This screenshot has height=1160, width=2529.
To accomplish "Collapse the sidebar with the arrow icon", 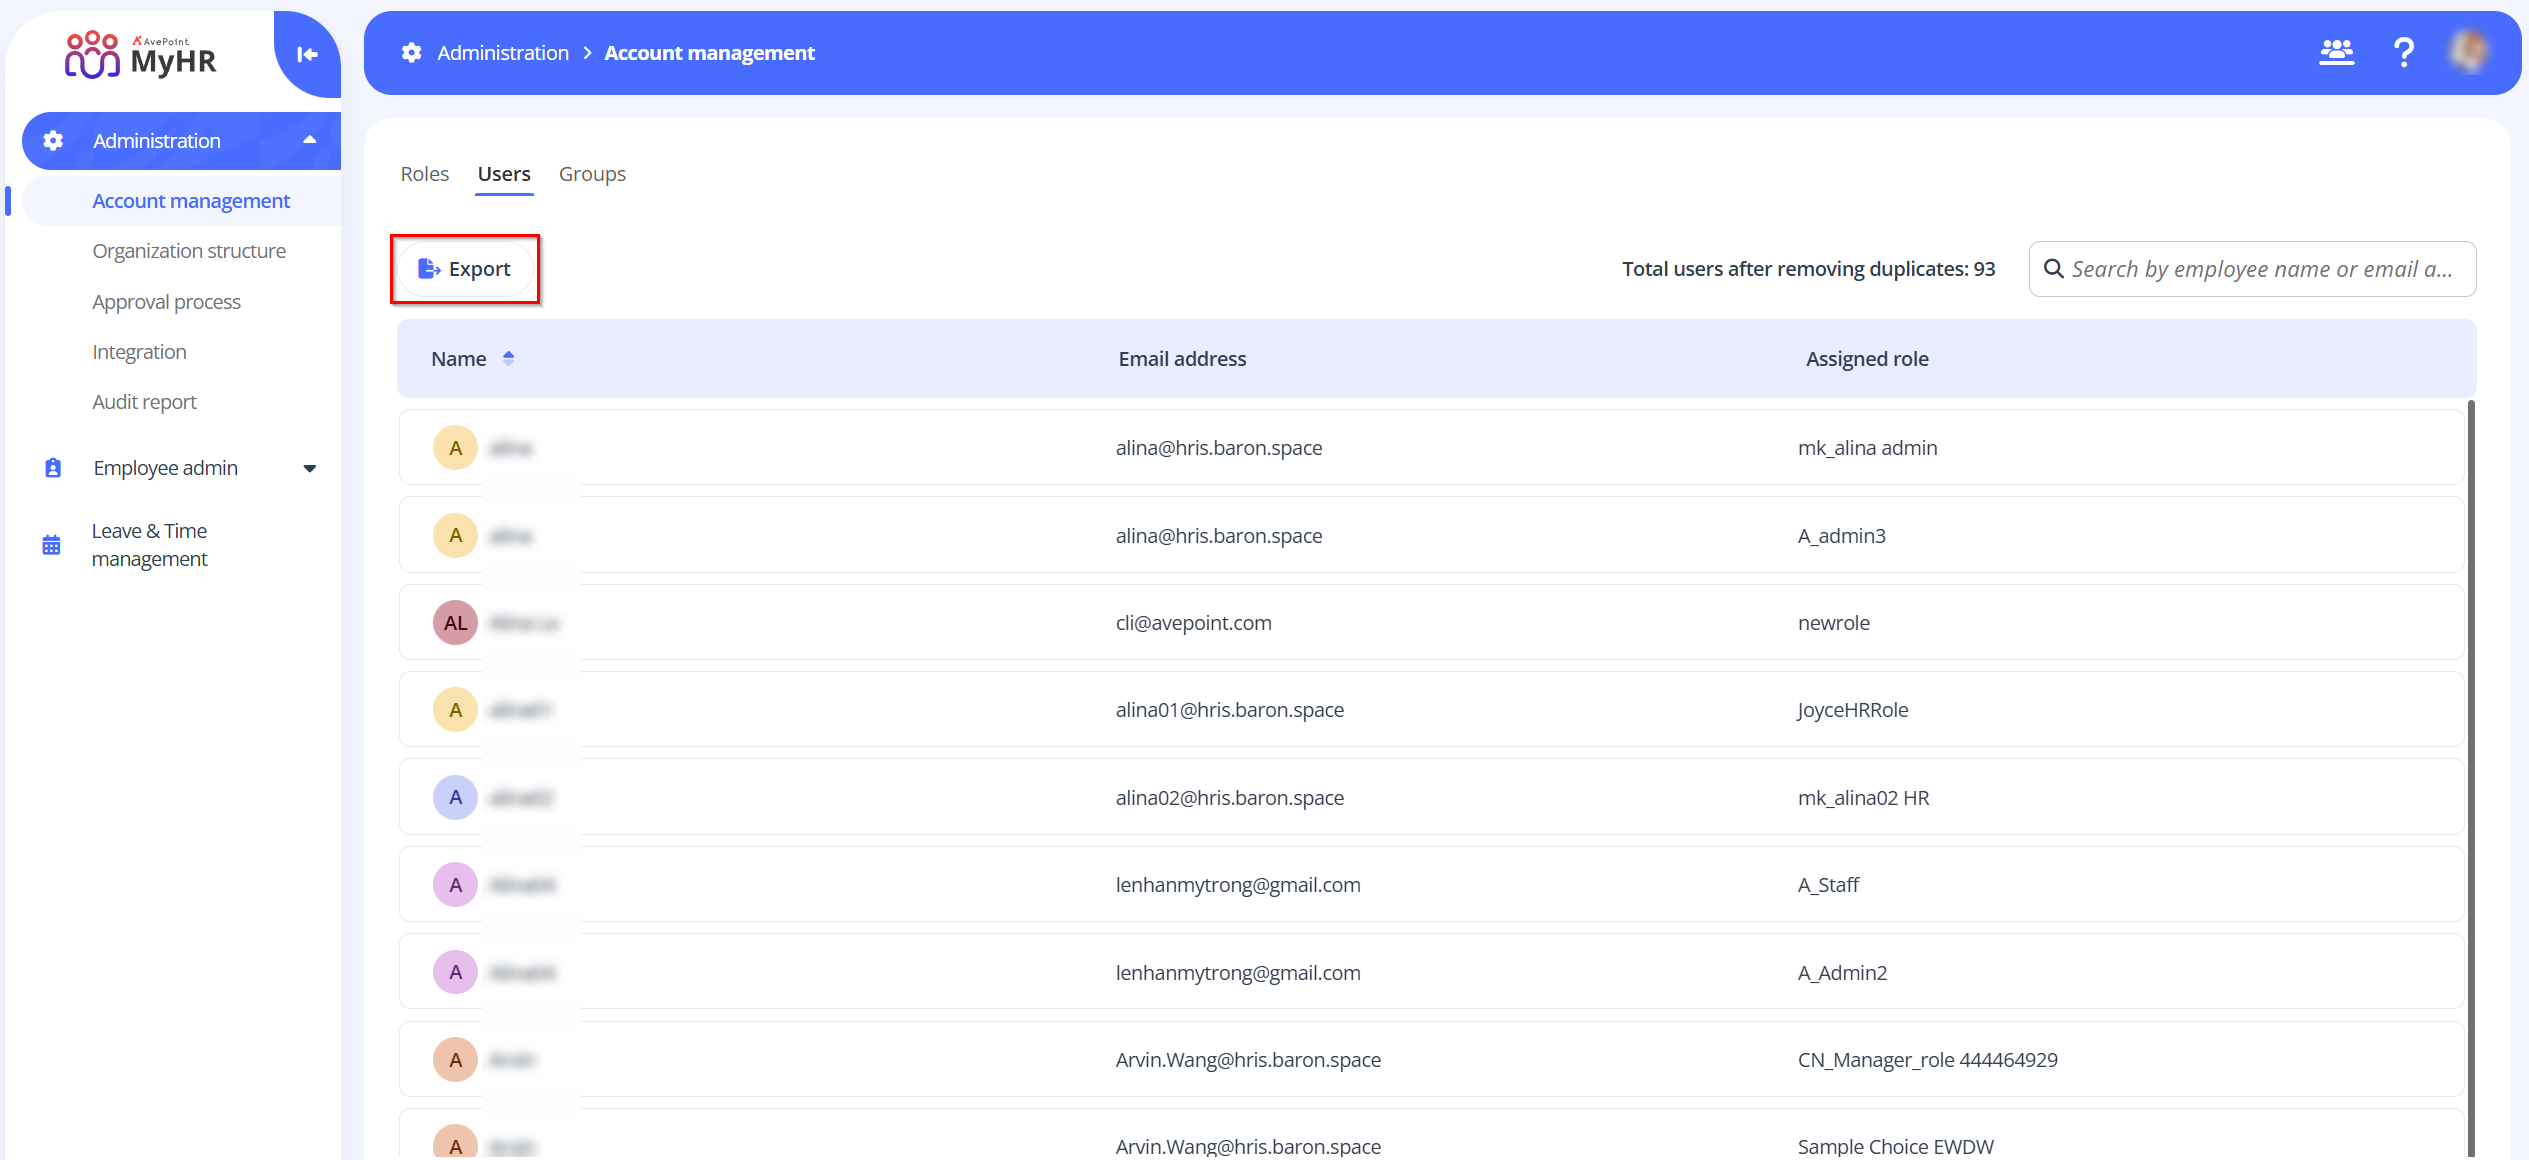I will coord(307,54).
